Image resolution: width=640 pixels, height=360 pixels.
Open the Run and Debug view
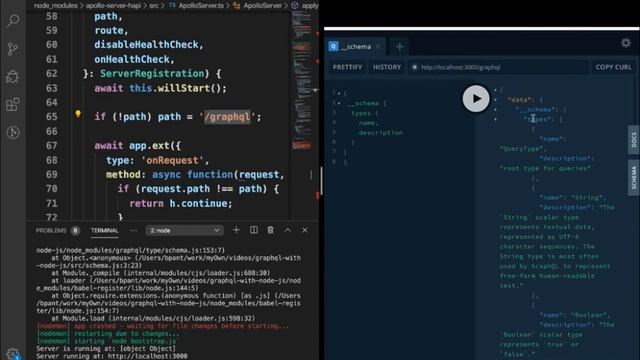[13, 77]
